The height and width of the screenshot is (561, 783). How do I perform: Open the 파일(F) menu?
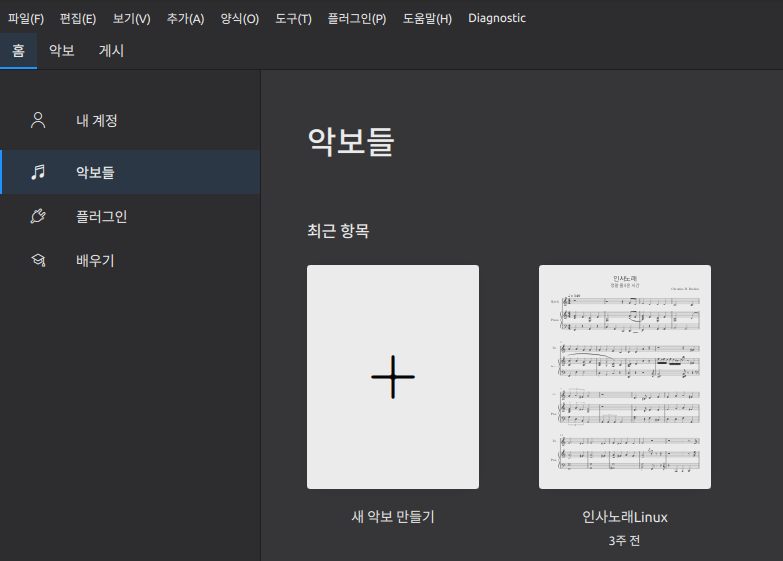[26, 19]
